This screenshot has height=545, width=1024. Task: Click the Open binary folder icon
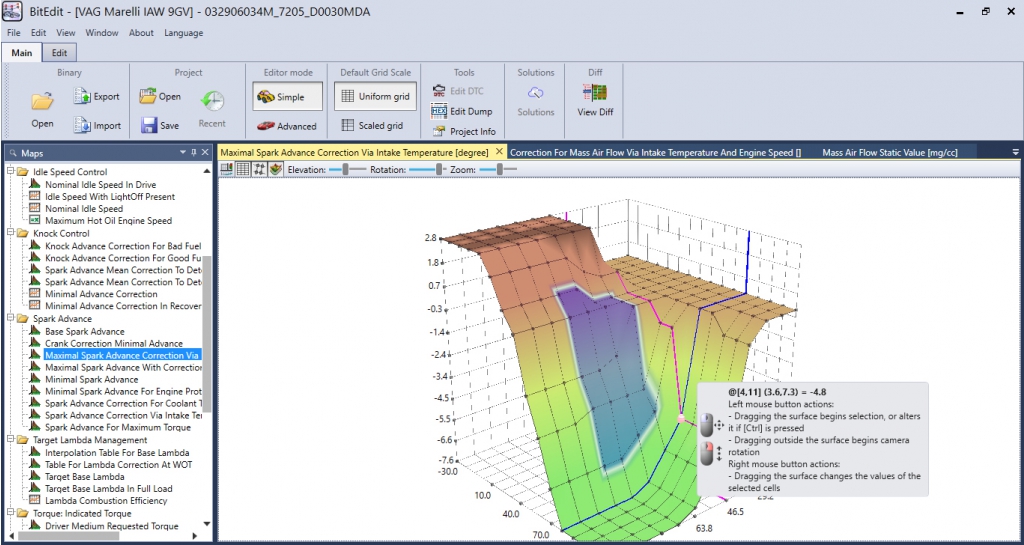coord(42,101)
